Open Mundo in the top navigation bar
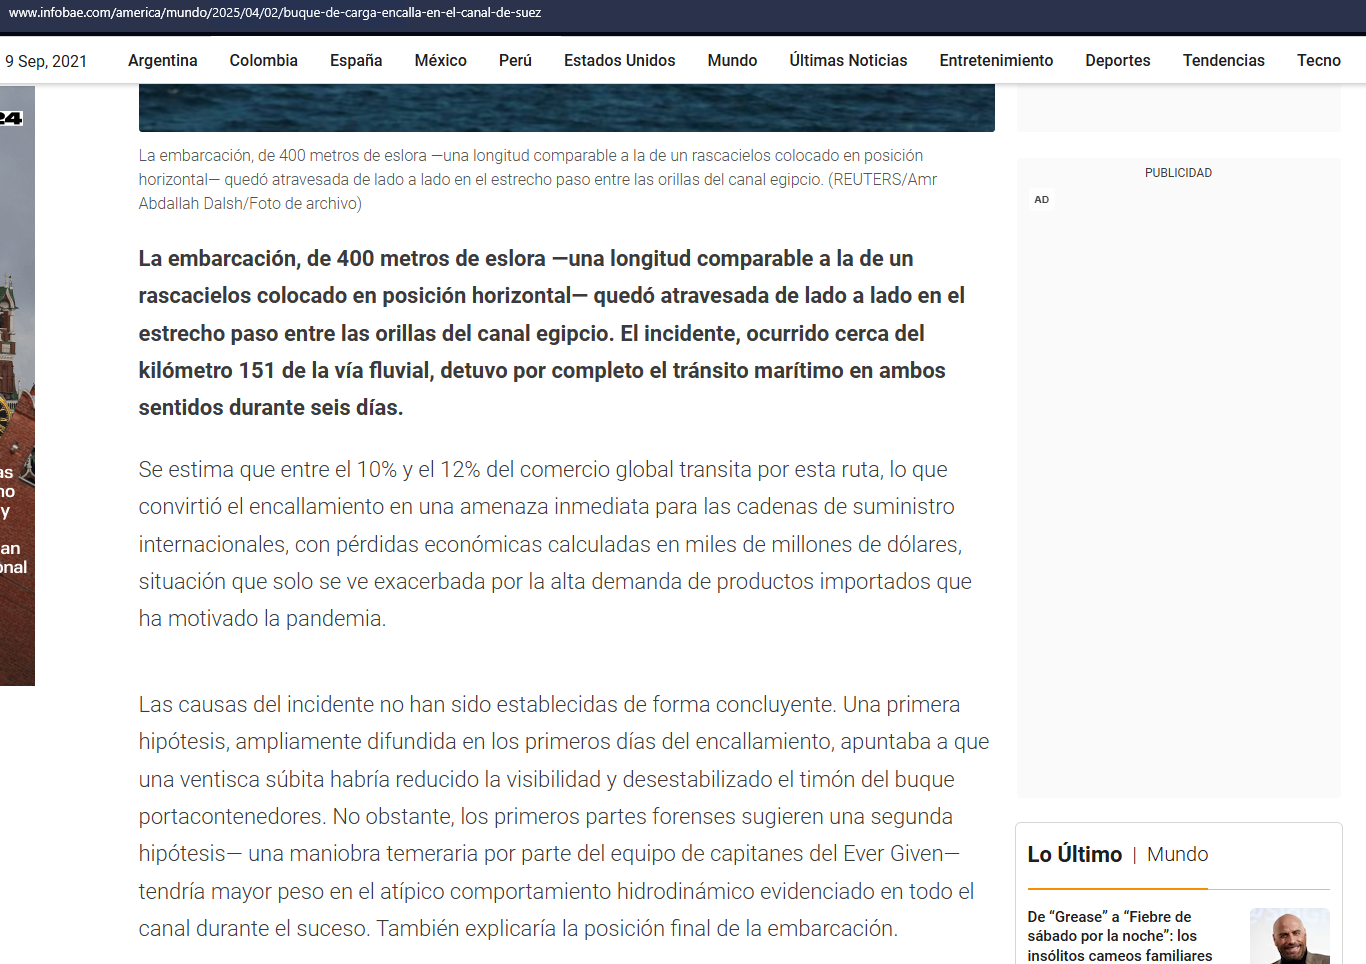 (732, 60)
